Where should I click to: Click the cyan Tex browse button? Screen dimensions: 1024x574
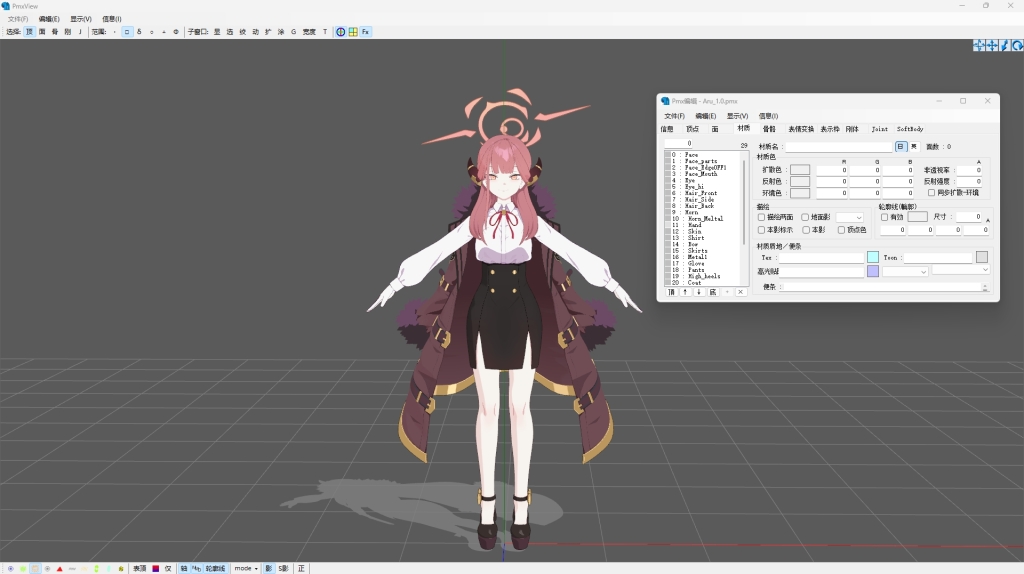tap(872, 257)
